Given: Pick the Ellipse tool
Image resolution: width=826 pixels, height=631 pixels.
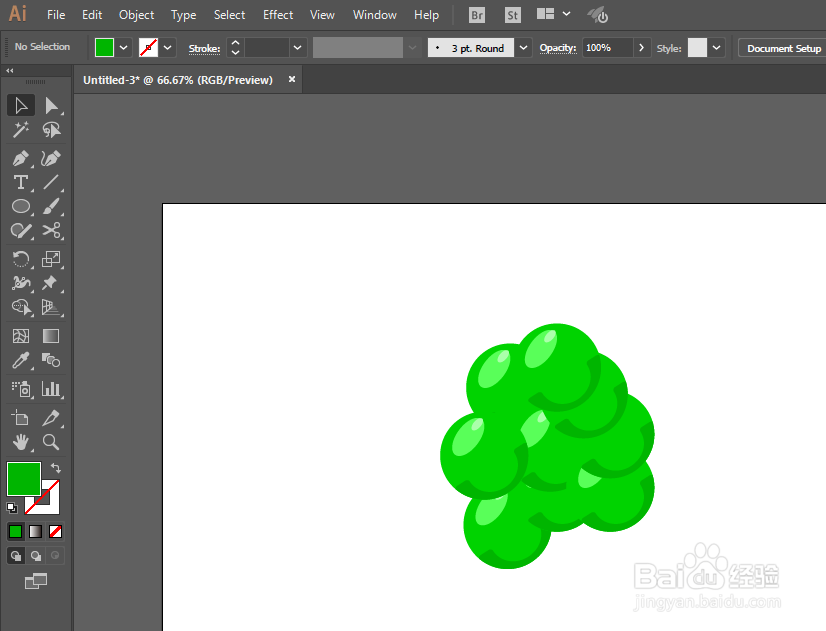Looking at the screenshot, I should (21, 206).
